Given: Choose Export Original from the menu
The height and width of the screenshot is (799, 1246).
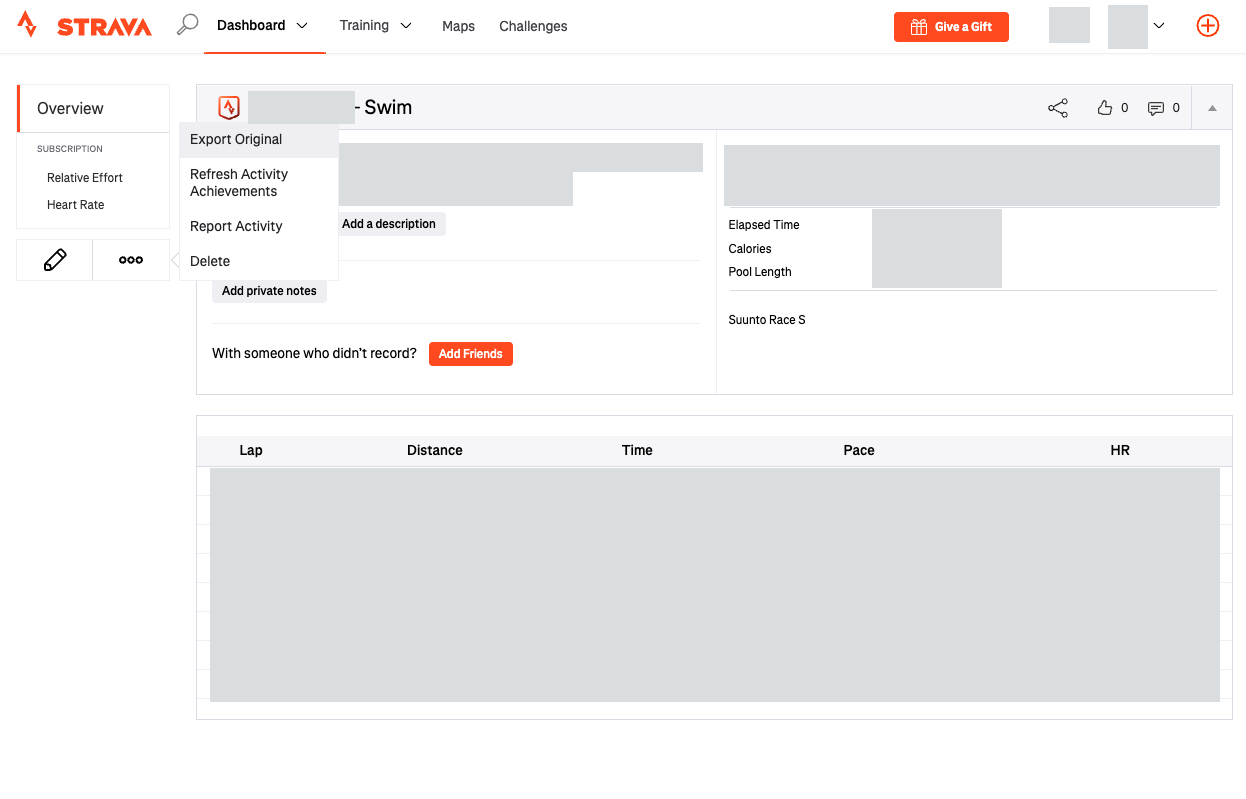Looking at the screenshot, I should 259,140.
